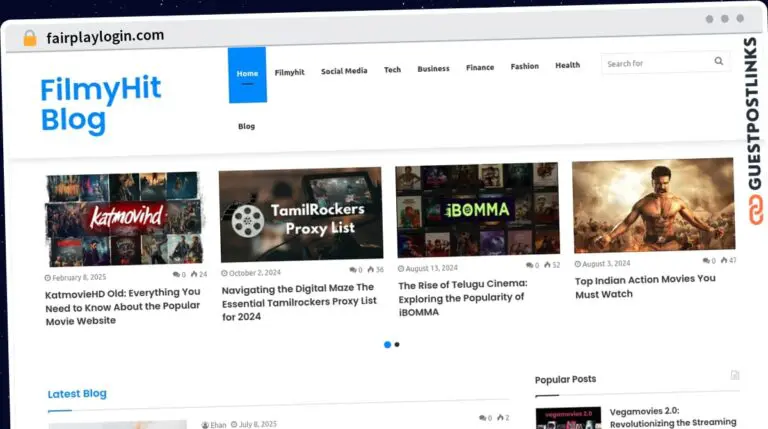Click the FilmyHit Blog site logo
The width and height of the screenshot is (768, 429).
pyautogui.click(x=100, y=105)
